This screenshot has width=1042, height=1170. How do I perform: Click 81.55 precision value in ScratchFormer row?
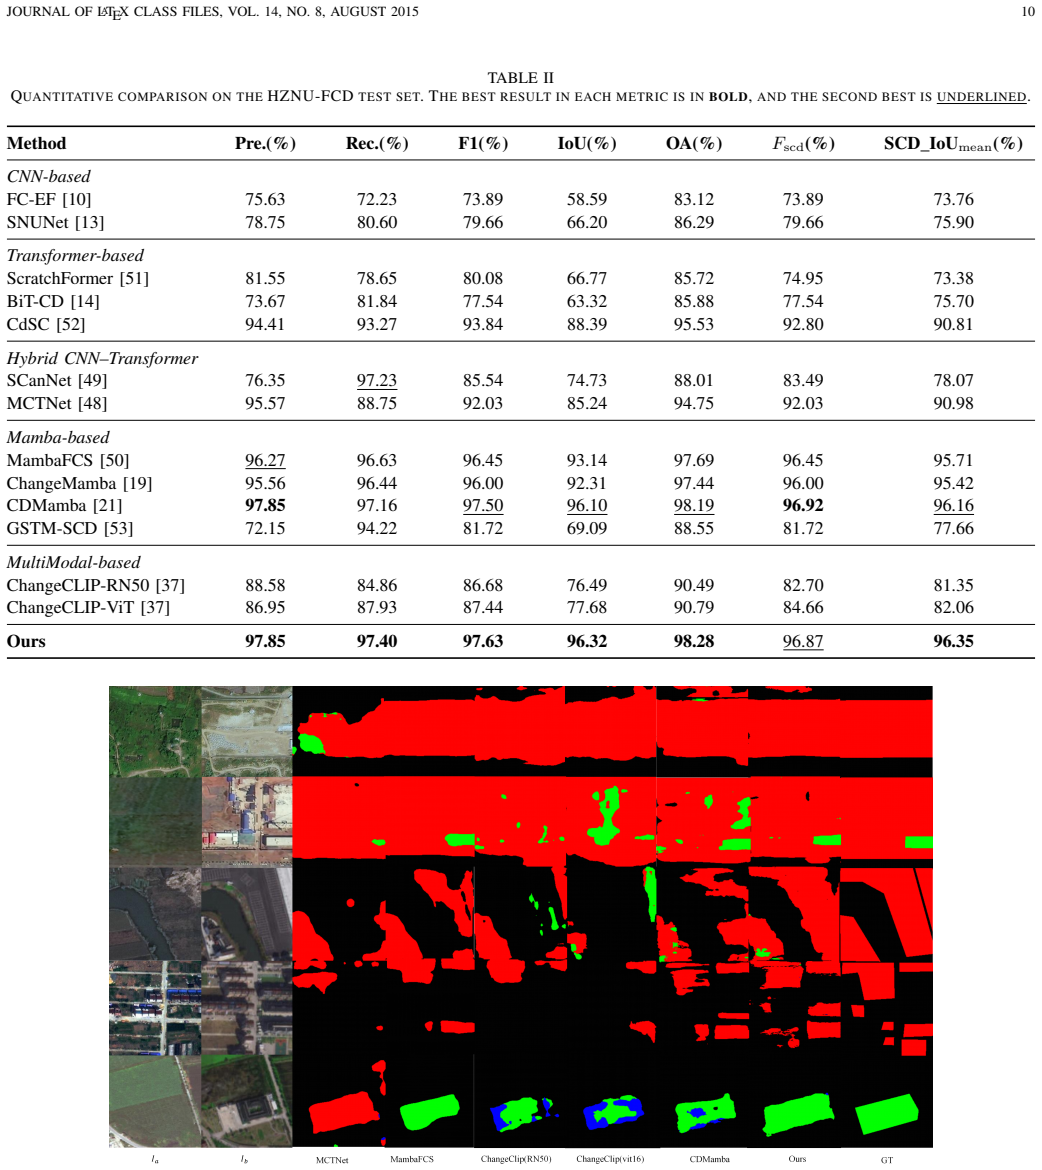click(265, 278)
